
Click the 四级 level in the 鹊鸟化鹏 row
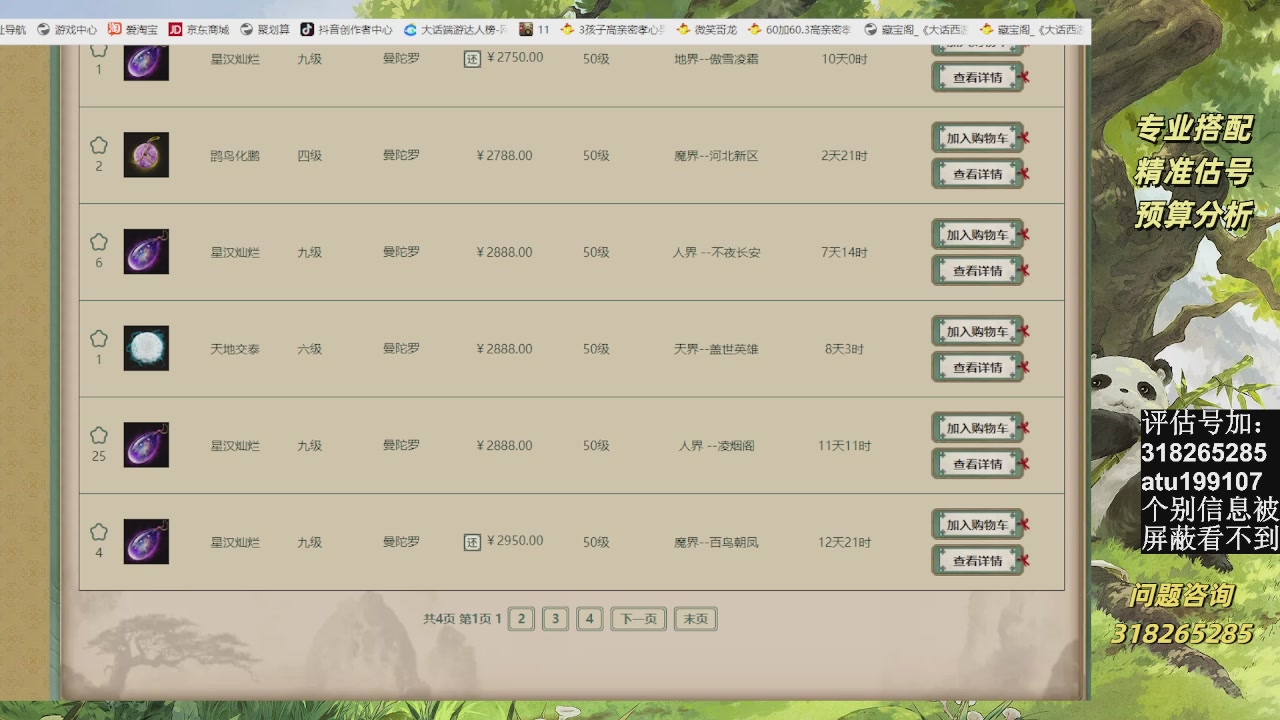310,156
